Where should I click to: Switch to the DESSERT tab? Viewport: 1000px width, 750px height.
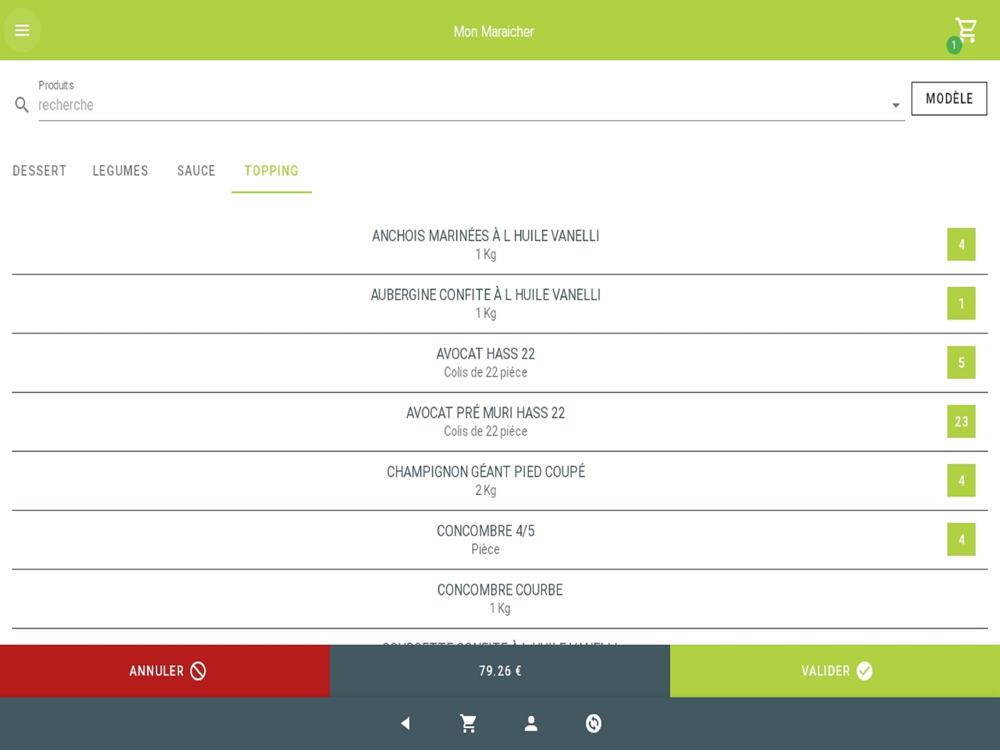tap(40, 170)
